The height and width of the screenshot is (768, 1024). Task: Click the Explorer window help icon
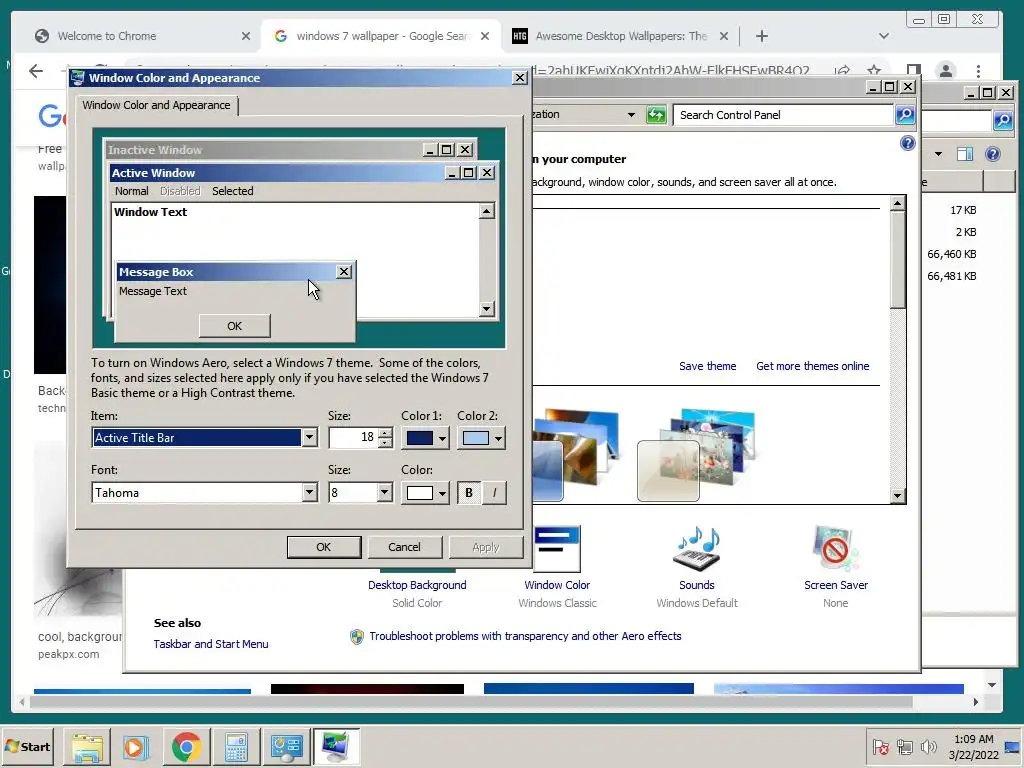tap(993, 154)
